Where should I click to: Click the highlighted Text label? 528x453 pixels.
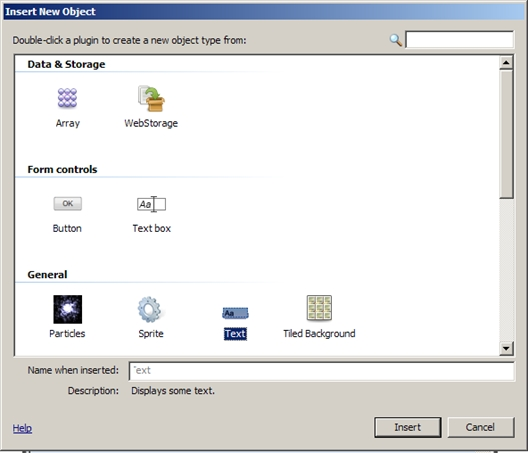click(x=235, y=334)
